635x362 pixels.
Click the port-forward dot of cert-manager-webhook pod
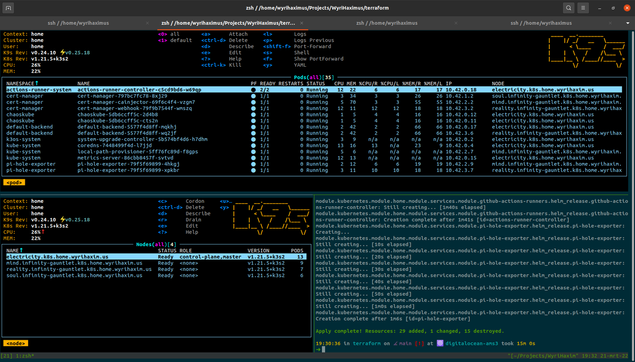[x=253, y=109]
